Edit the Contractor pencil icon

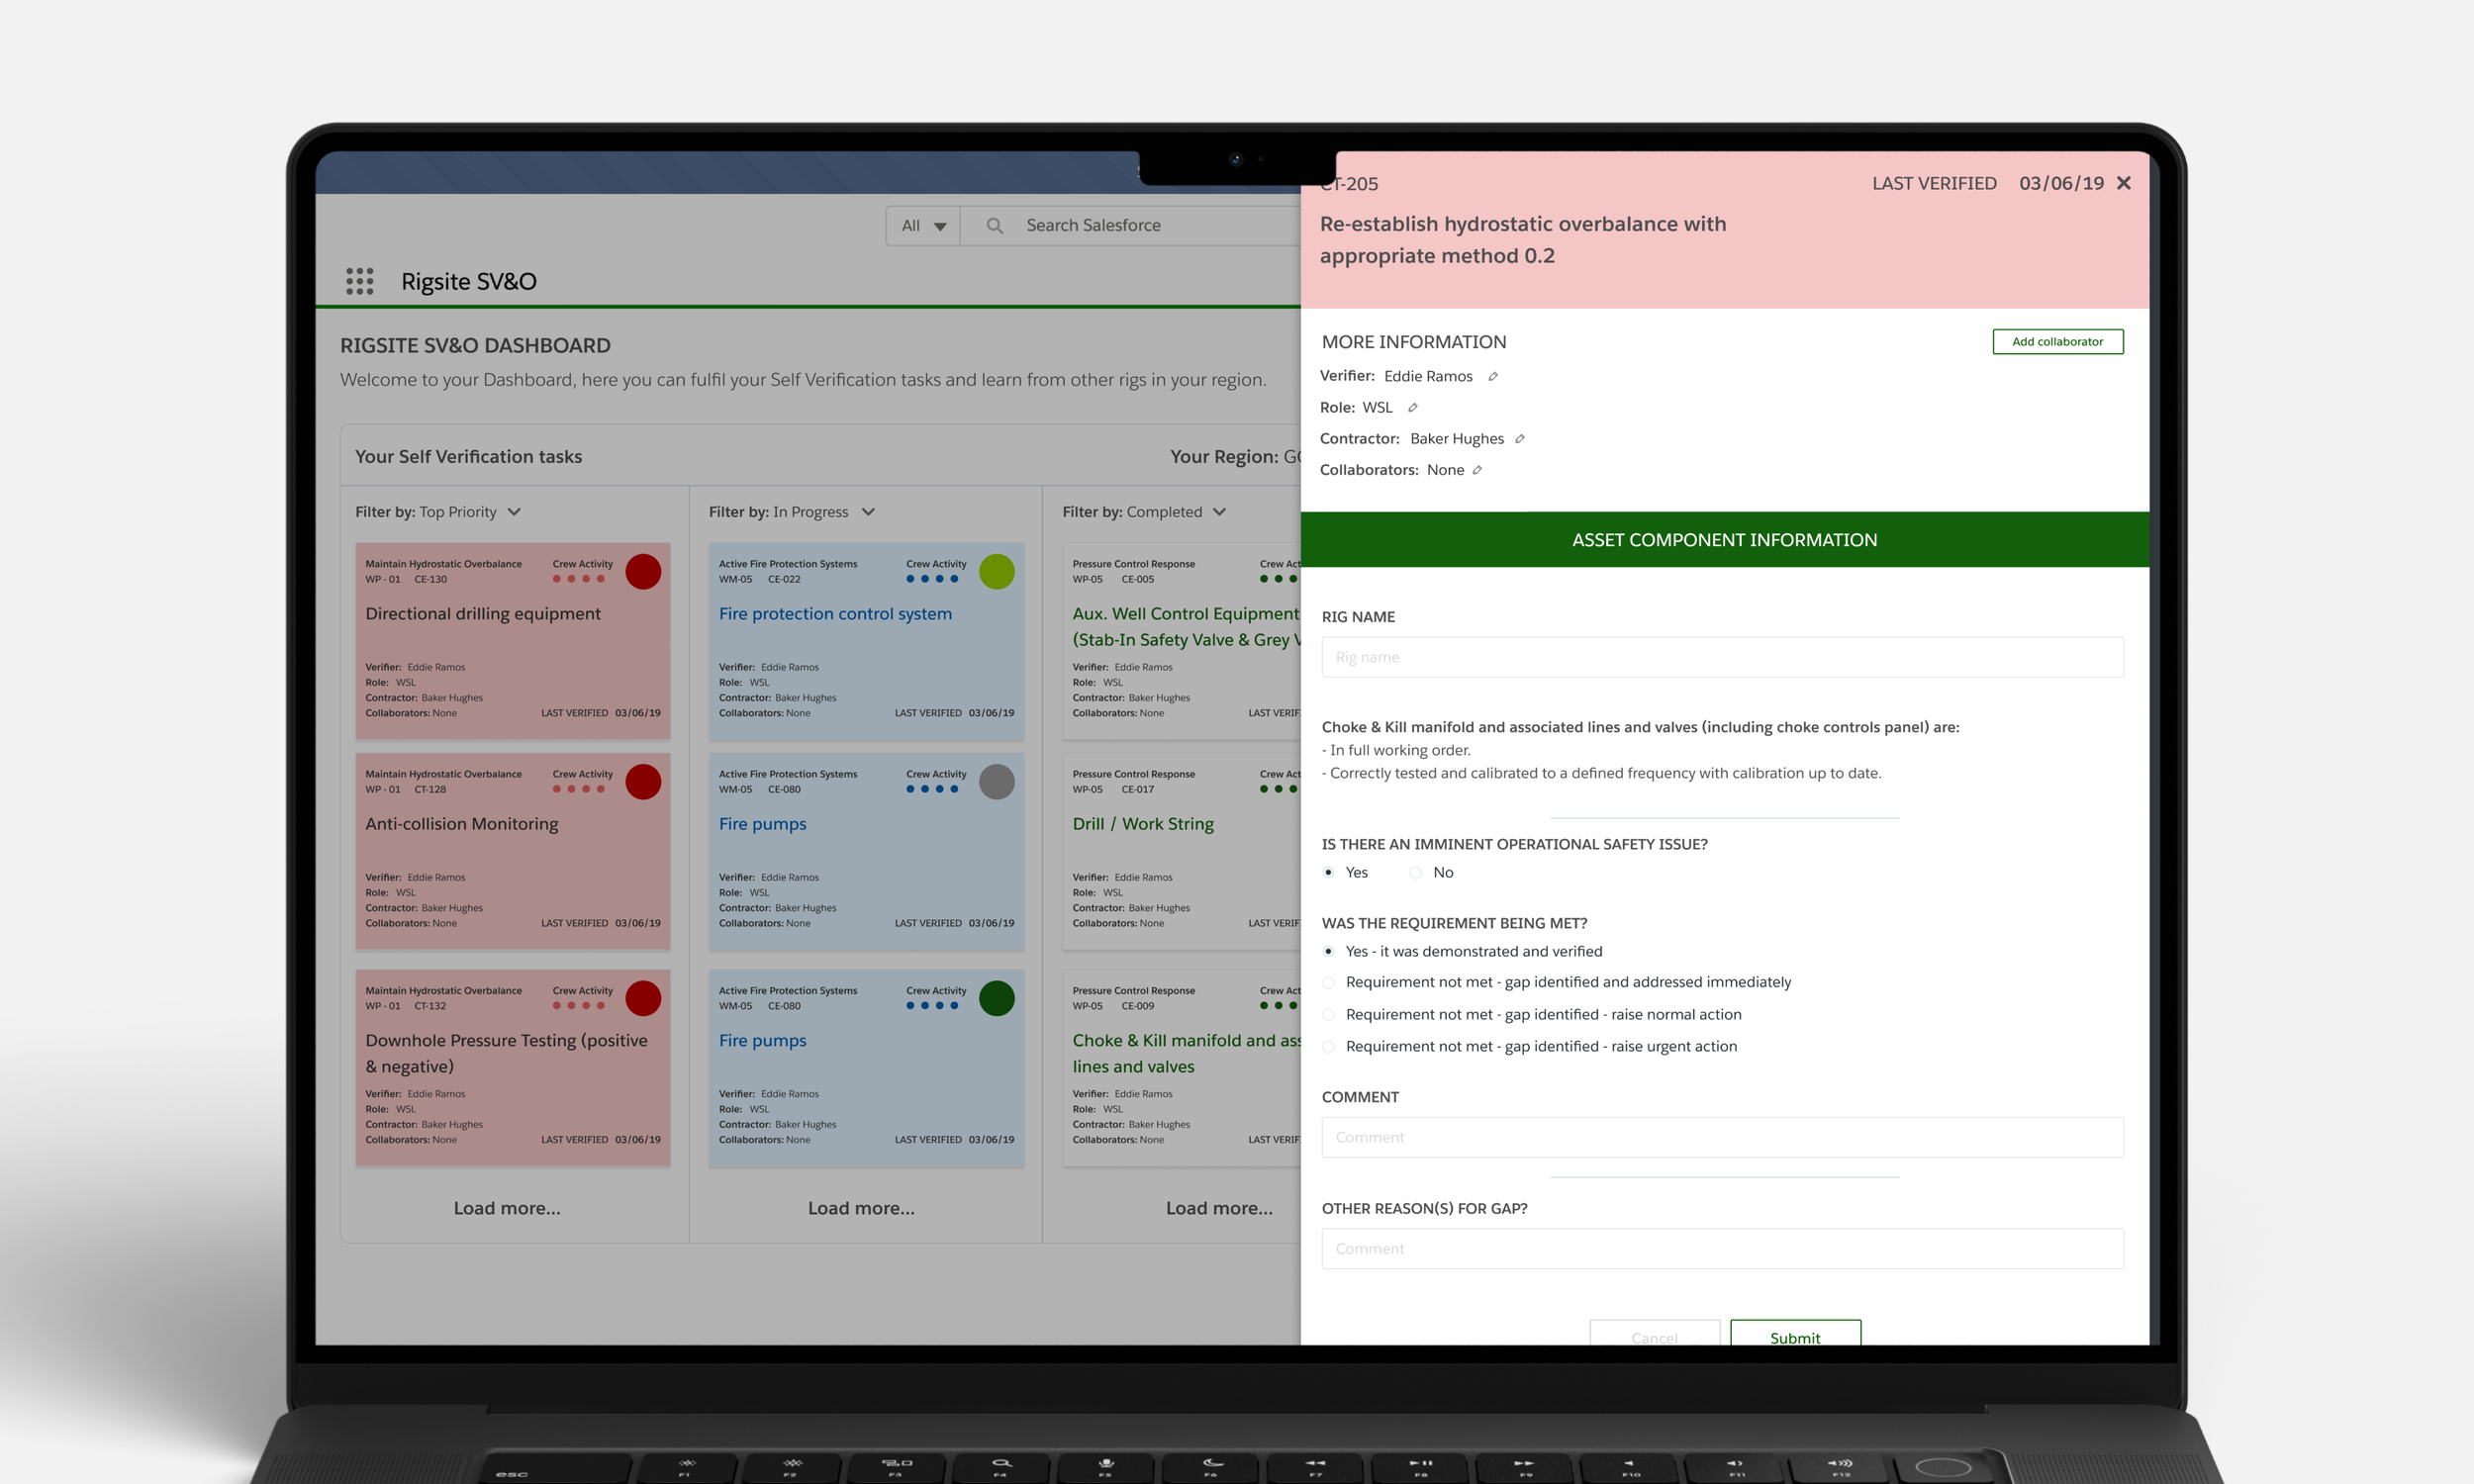pos(1519,439)
